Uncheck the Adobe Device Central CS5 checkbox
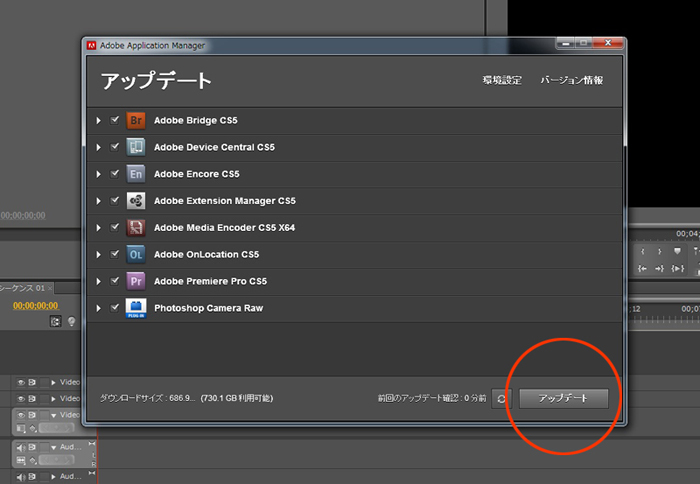 [115, 146]
